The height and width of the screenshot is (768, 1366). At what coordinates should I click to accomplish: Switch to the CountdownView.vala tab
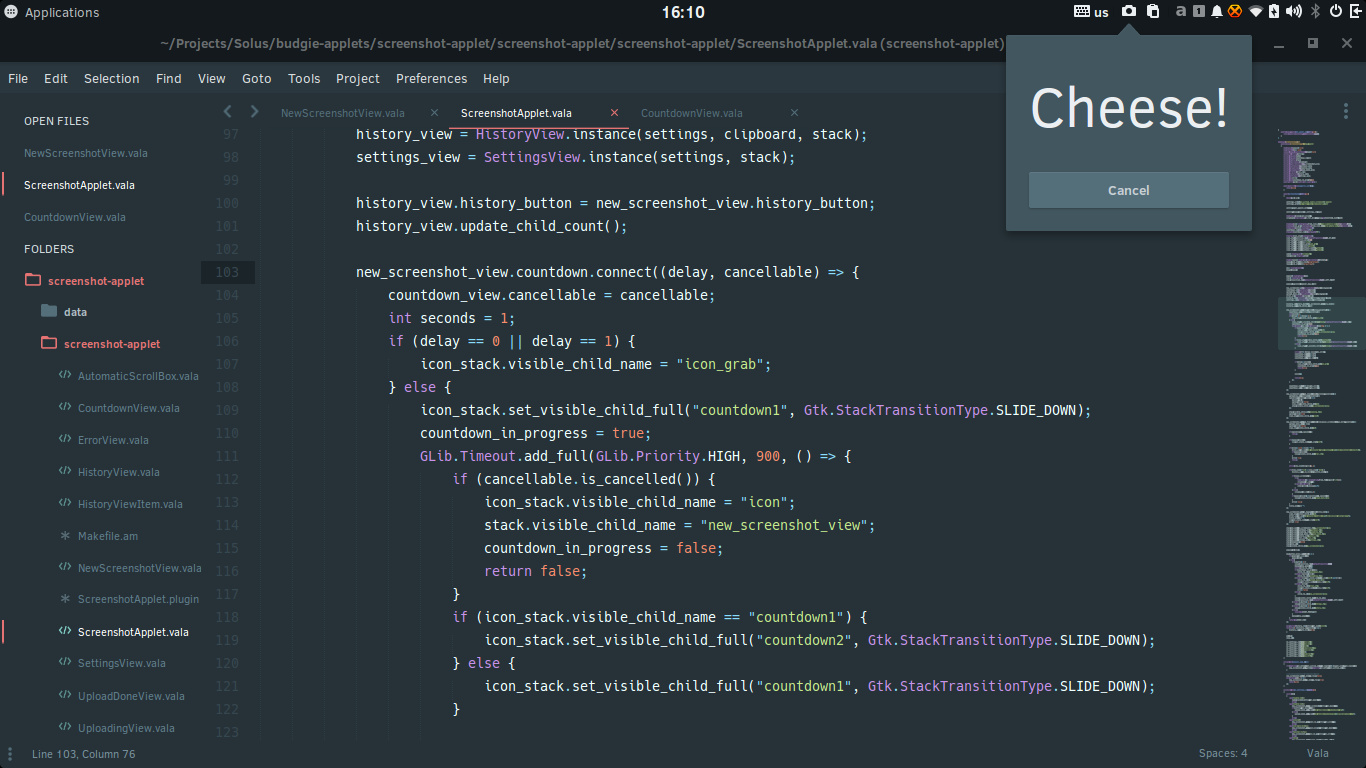[692, 113]
